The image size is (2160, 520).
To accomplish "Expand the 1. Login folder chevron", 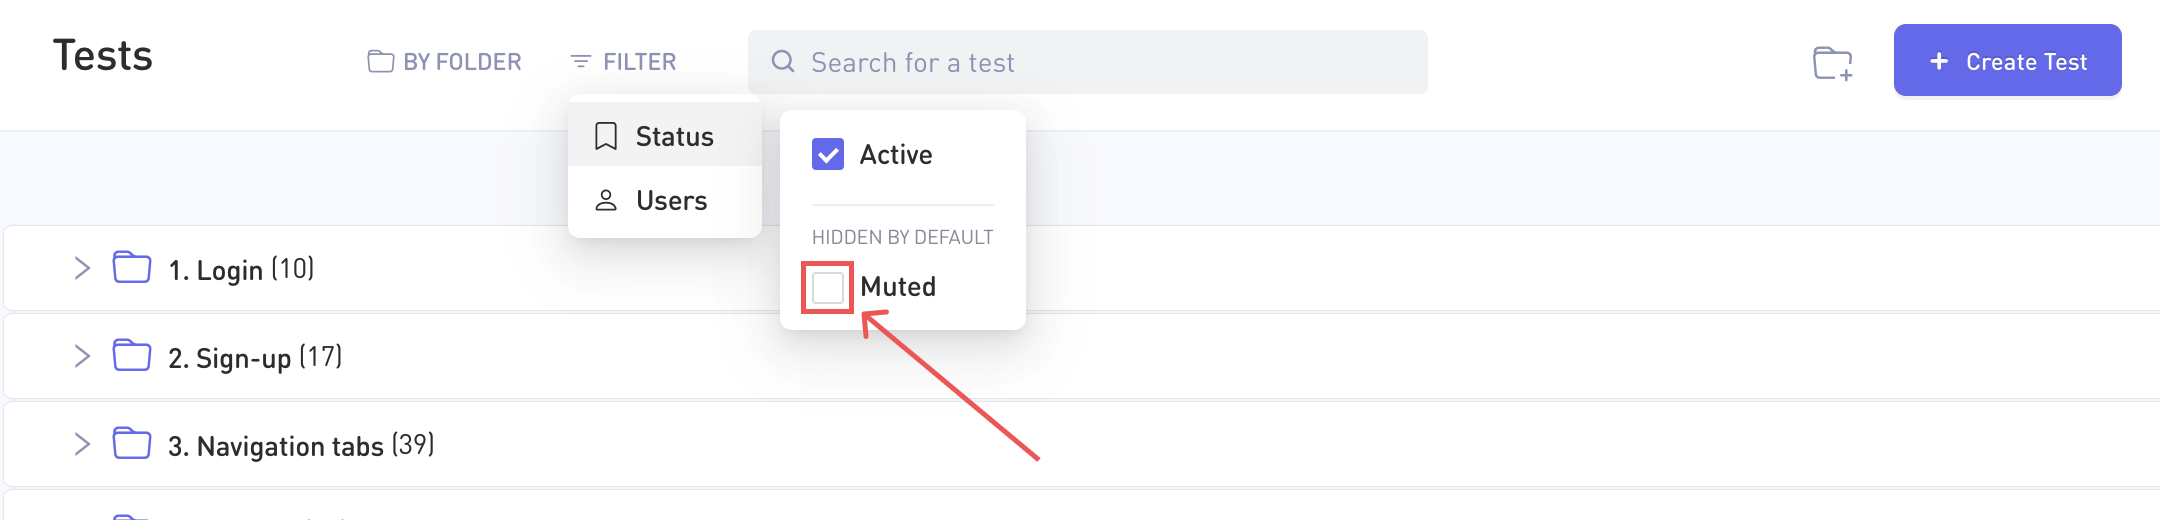I will click(82, 268).
